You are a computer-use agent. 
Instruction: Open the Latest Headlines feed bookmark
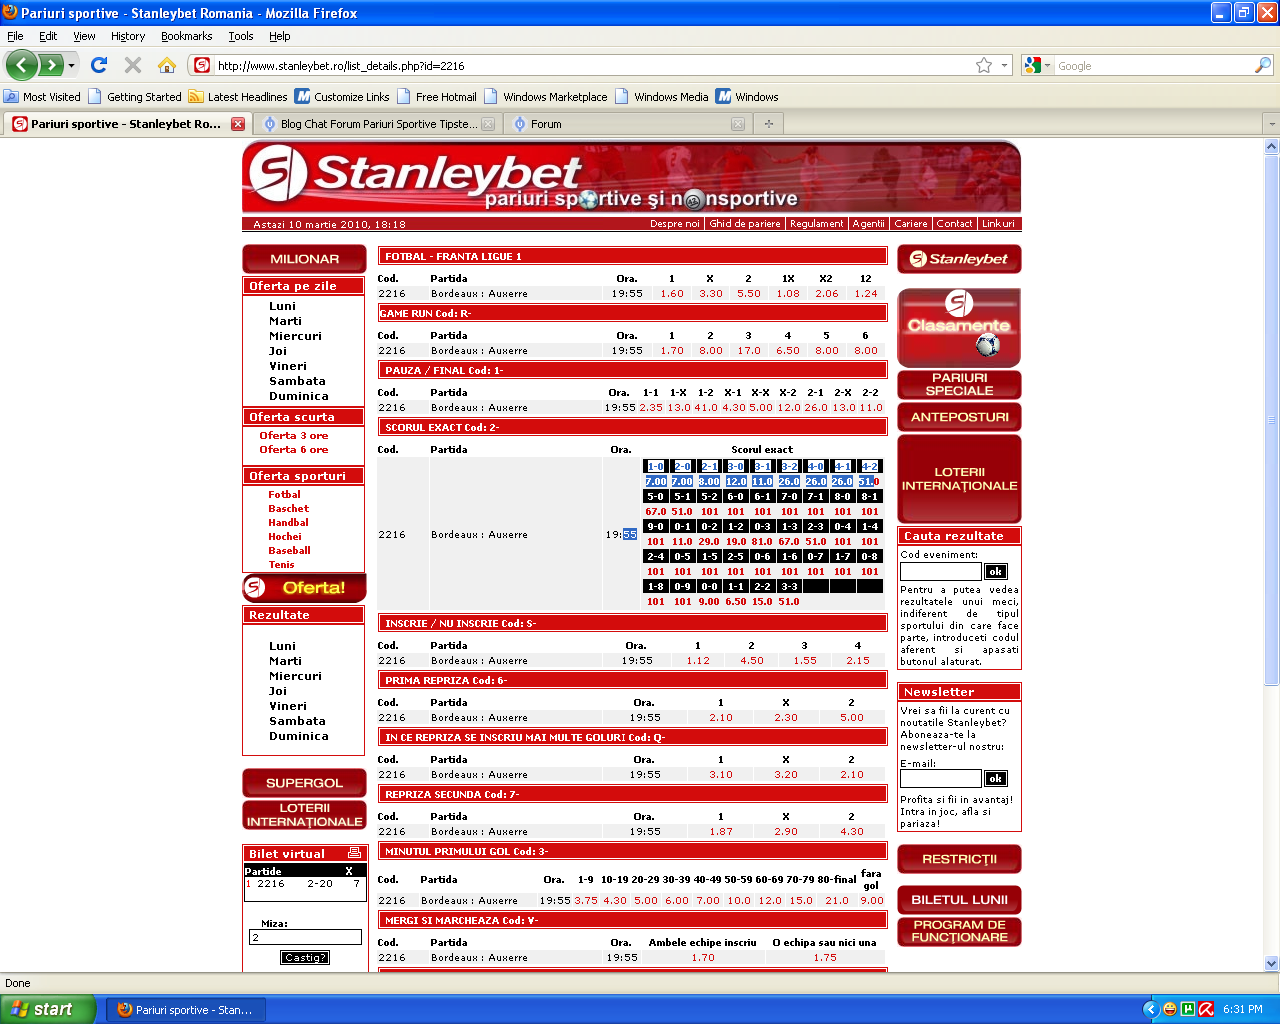[x=238, y=97]
